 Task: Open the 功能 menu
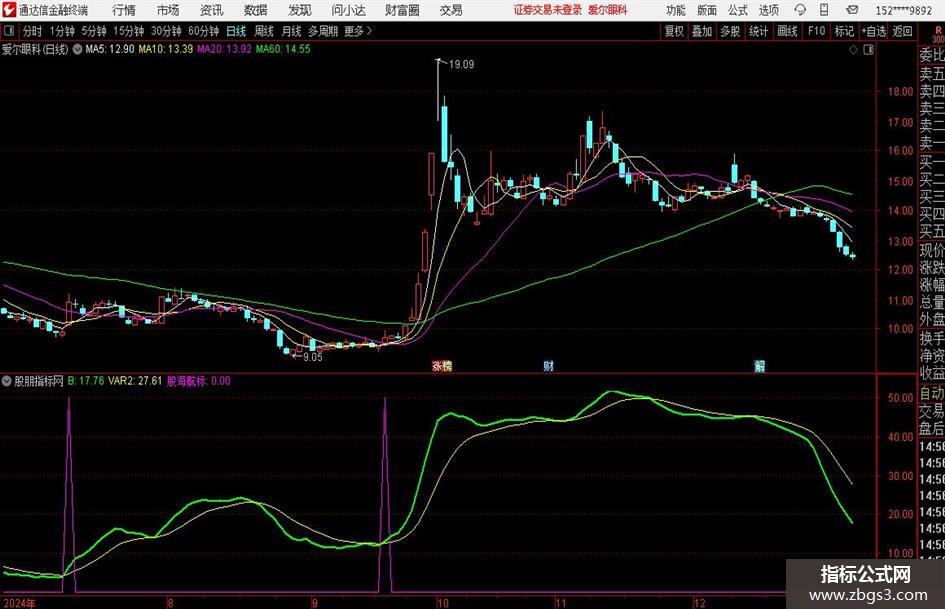676,10
